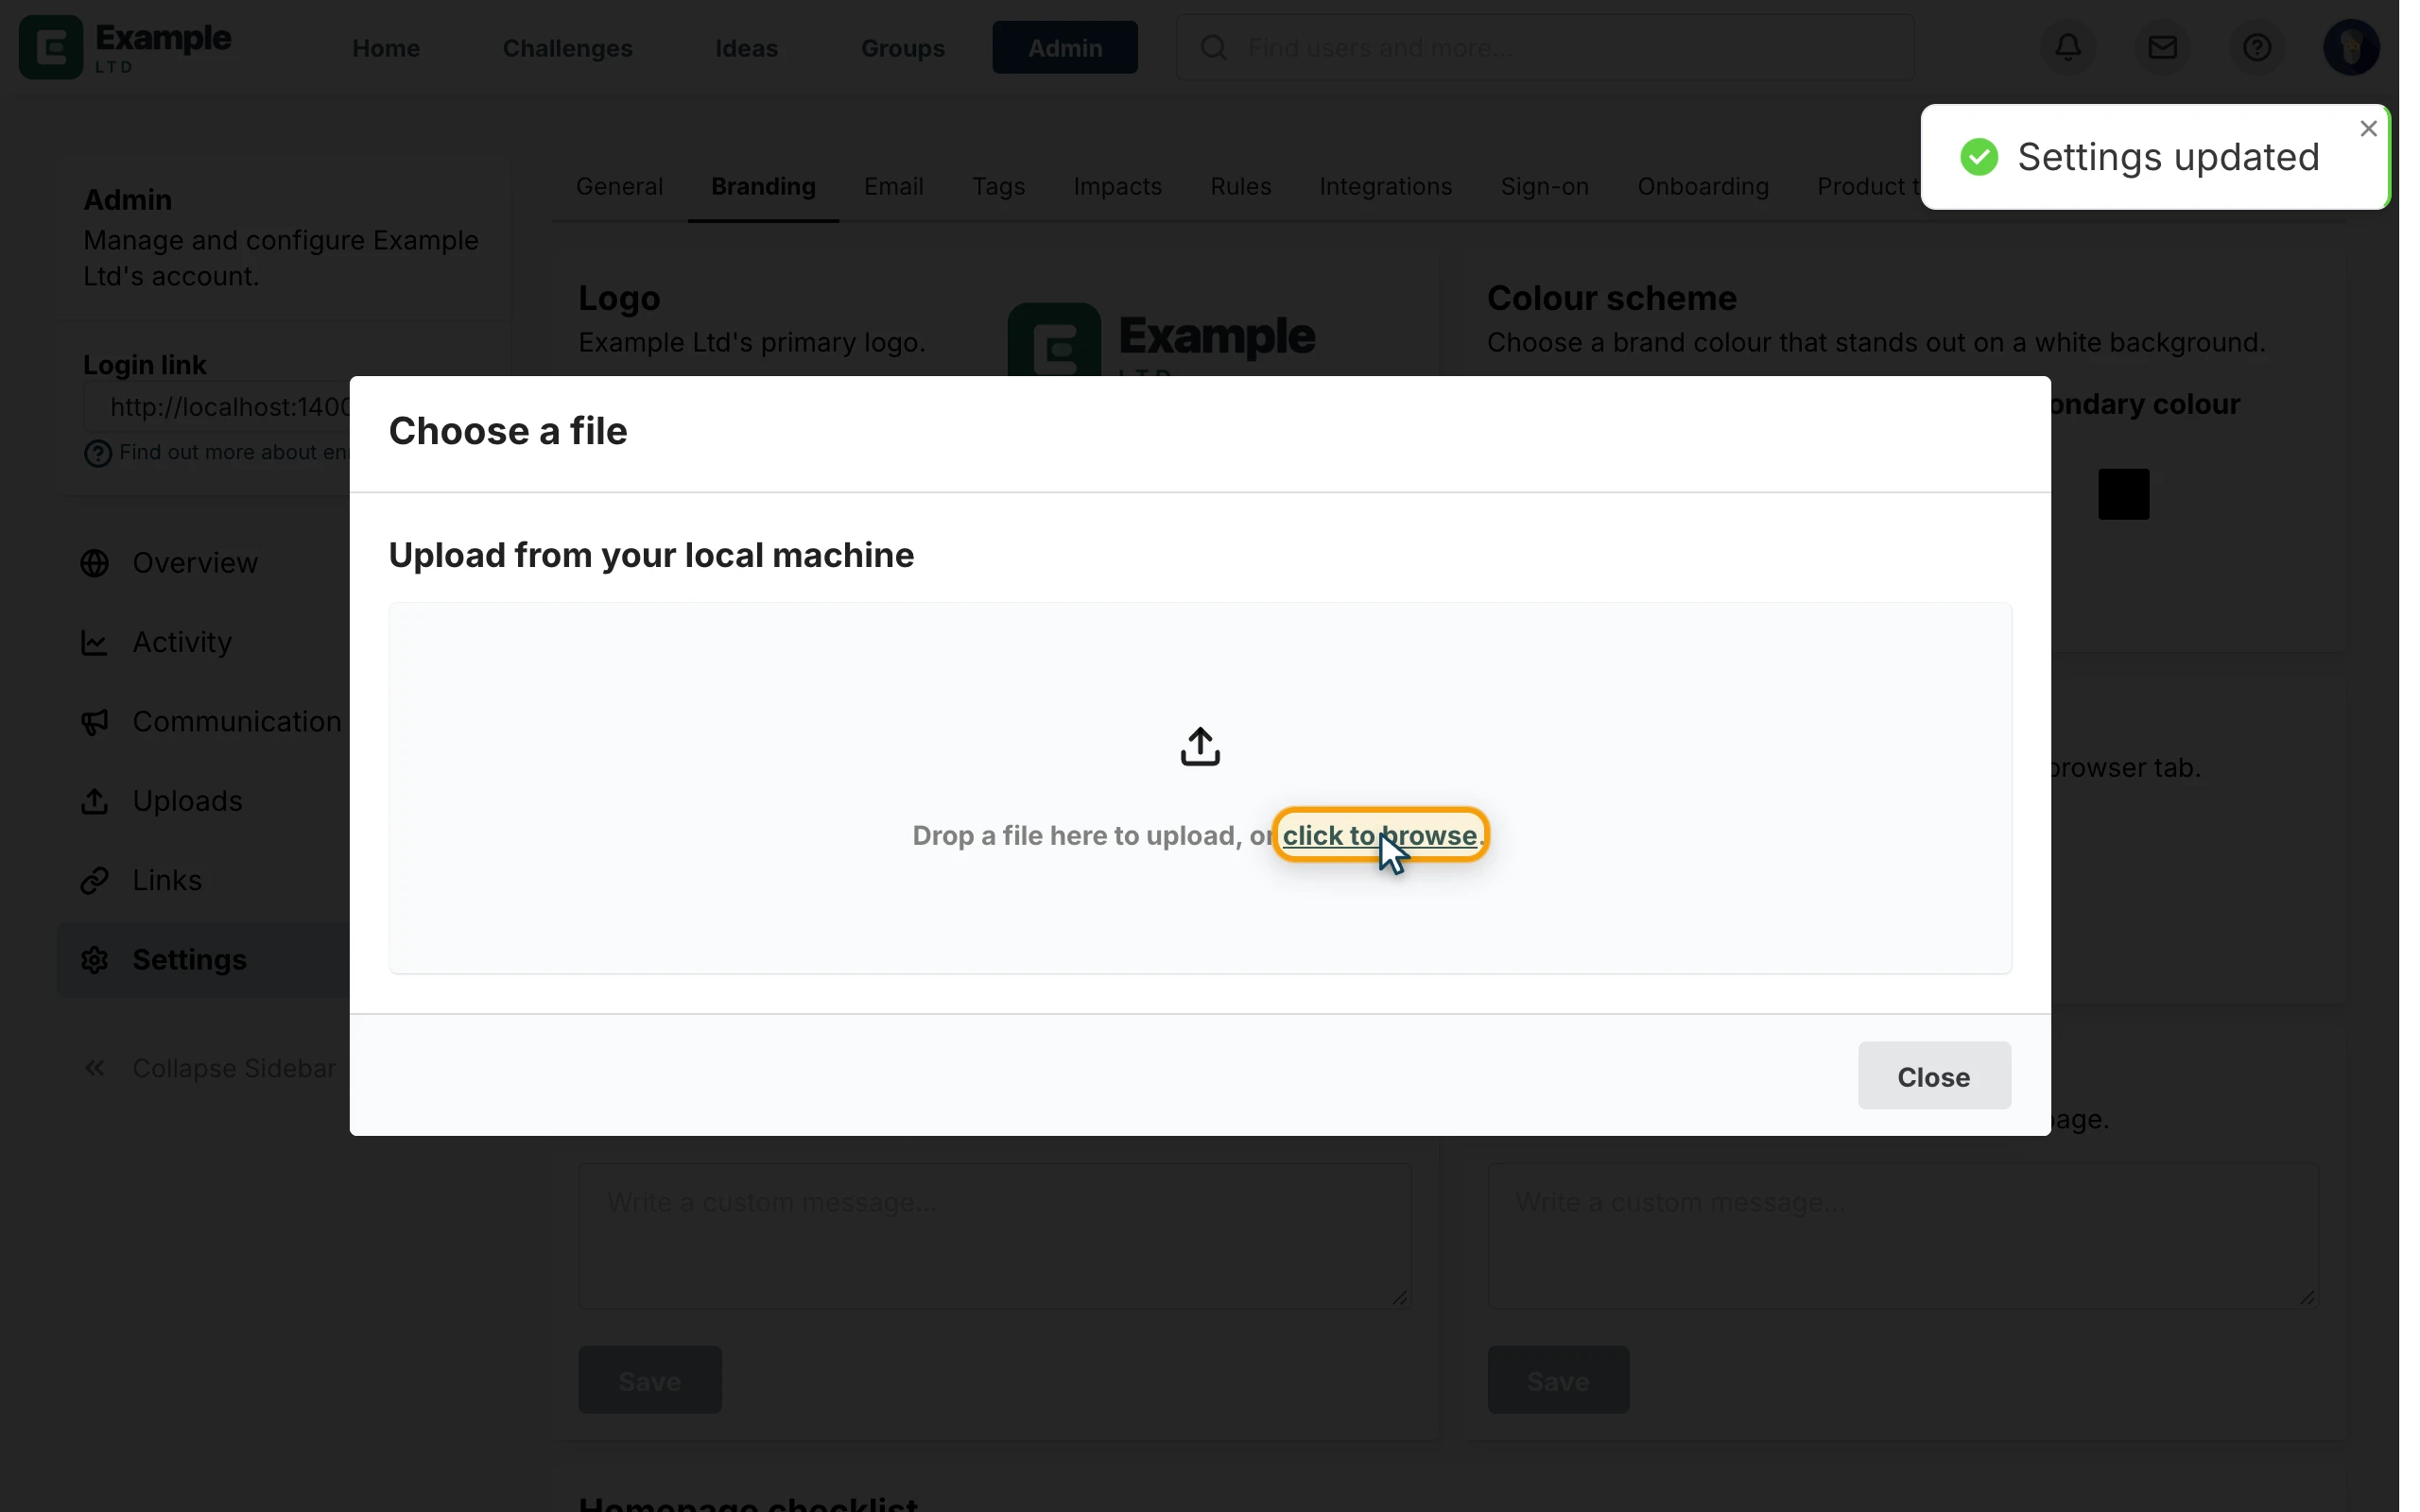
Task: Click Save under right custom message
Action: coord(1557,1380)
